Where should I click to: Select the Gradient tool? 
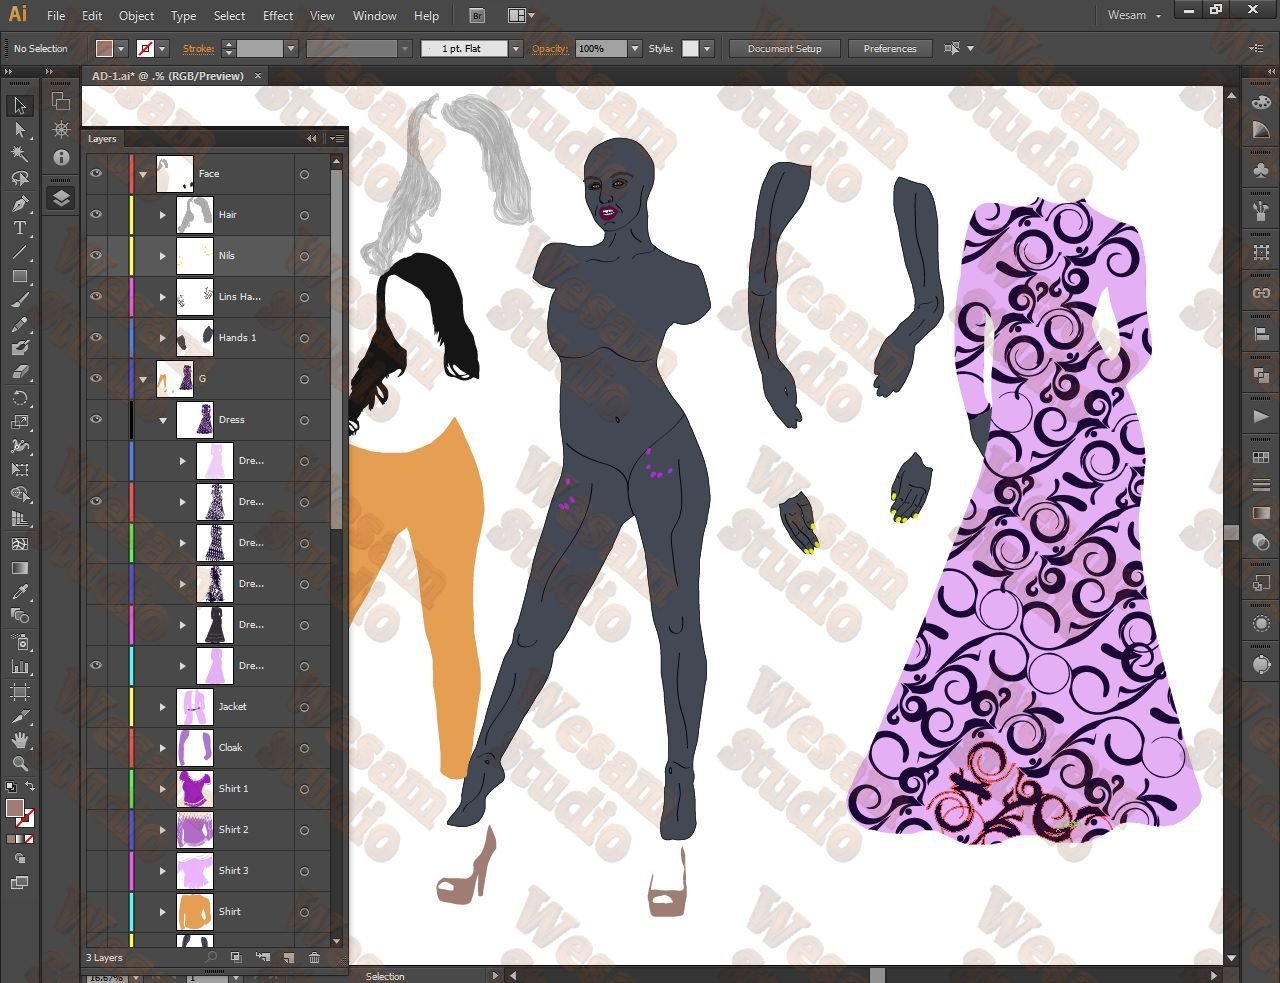[19, 568]
